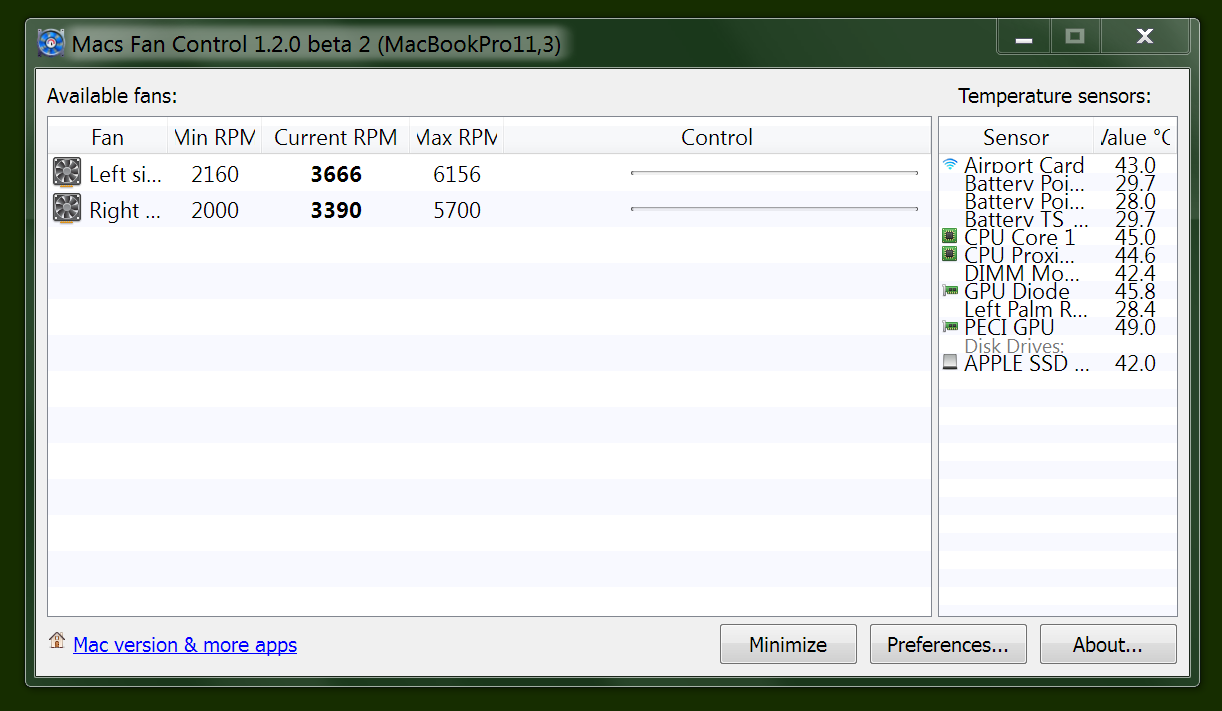Click the 5700 max RPM value
This screenshot has width=1222, height=711.
pos(457,210)
